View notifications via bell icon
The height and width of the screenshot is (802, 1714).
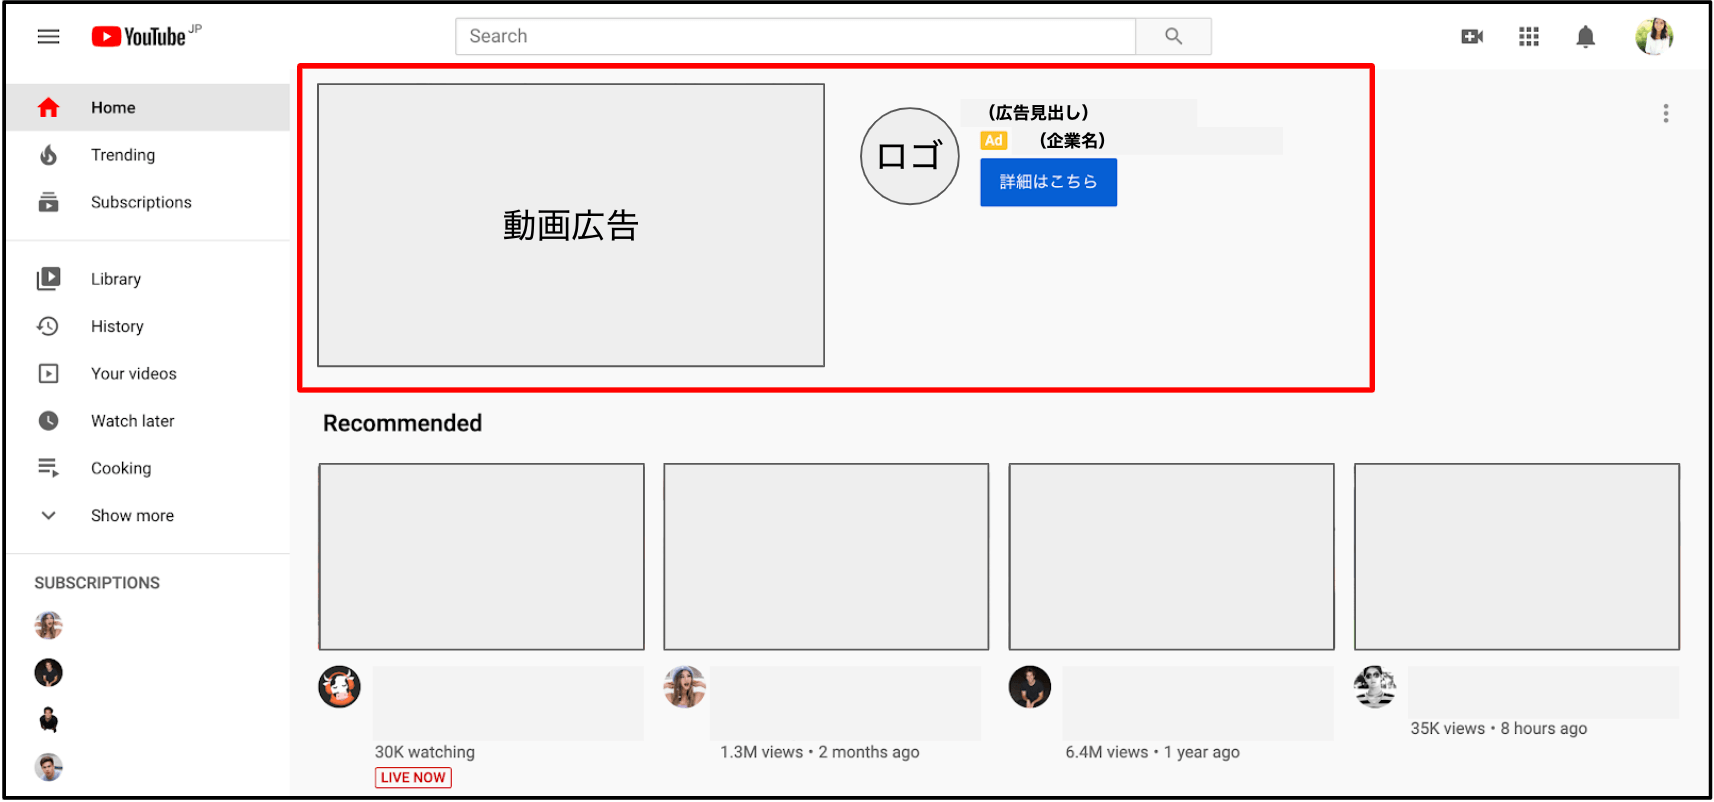pos(1585,37)
